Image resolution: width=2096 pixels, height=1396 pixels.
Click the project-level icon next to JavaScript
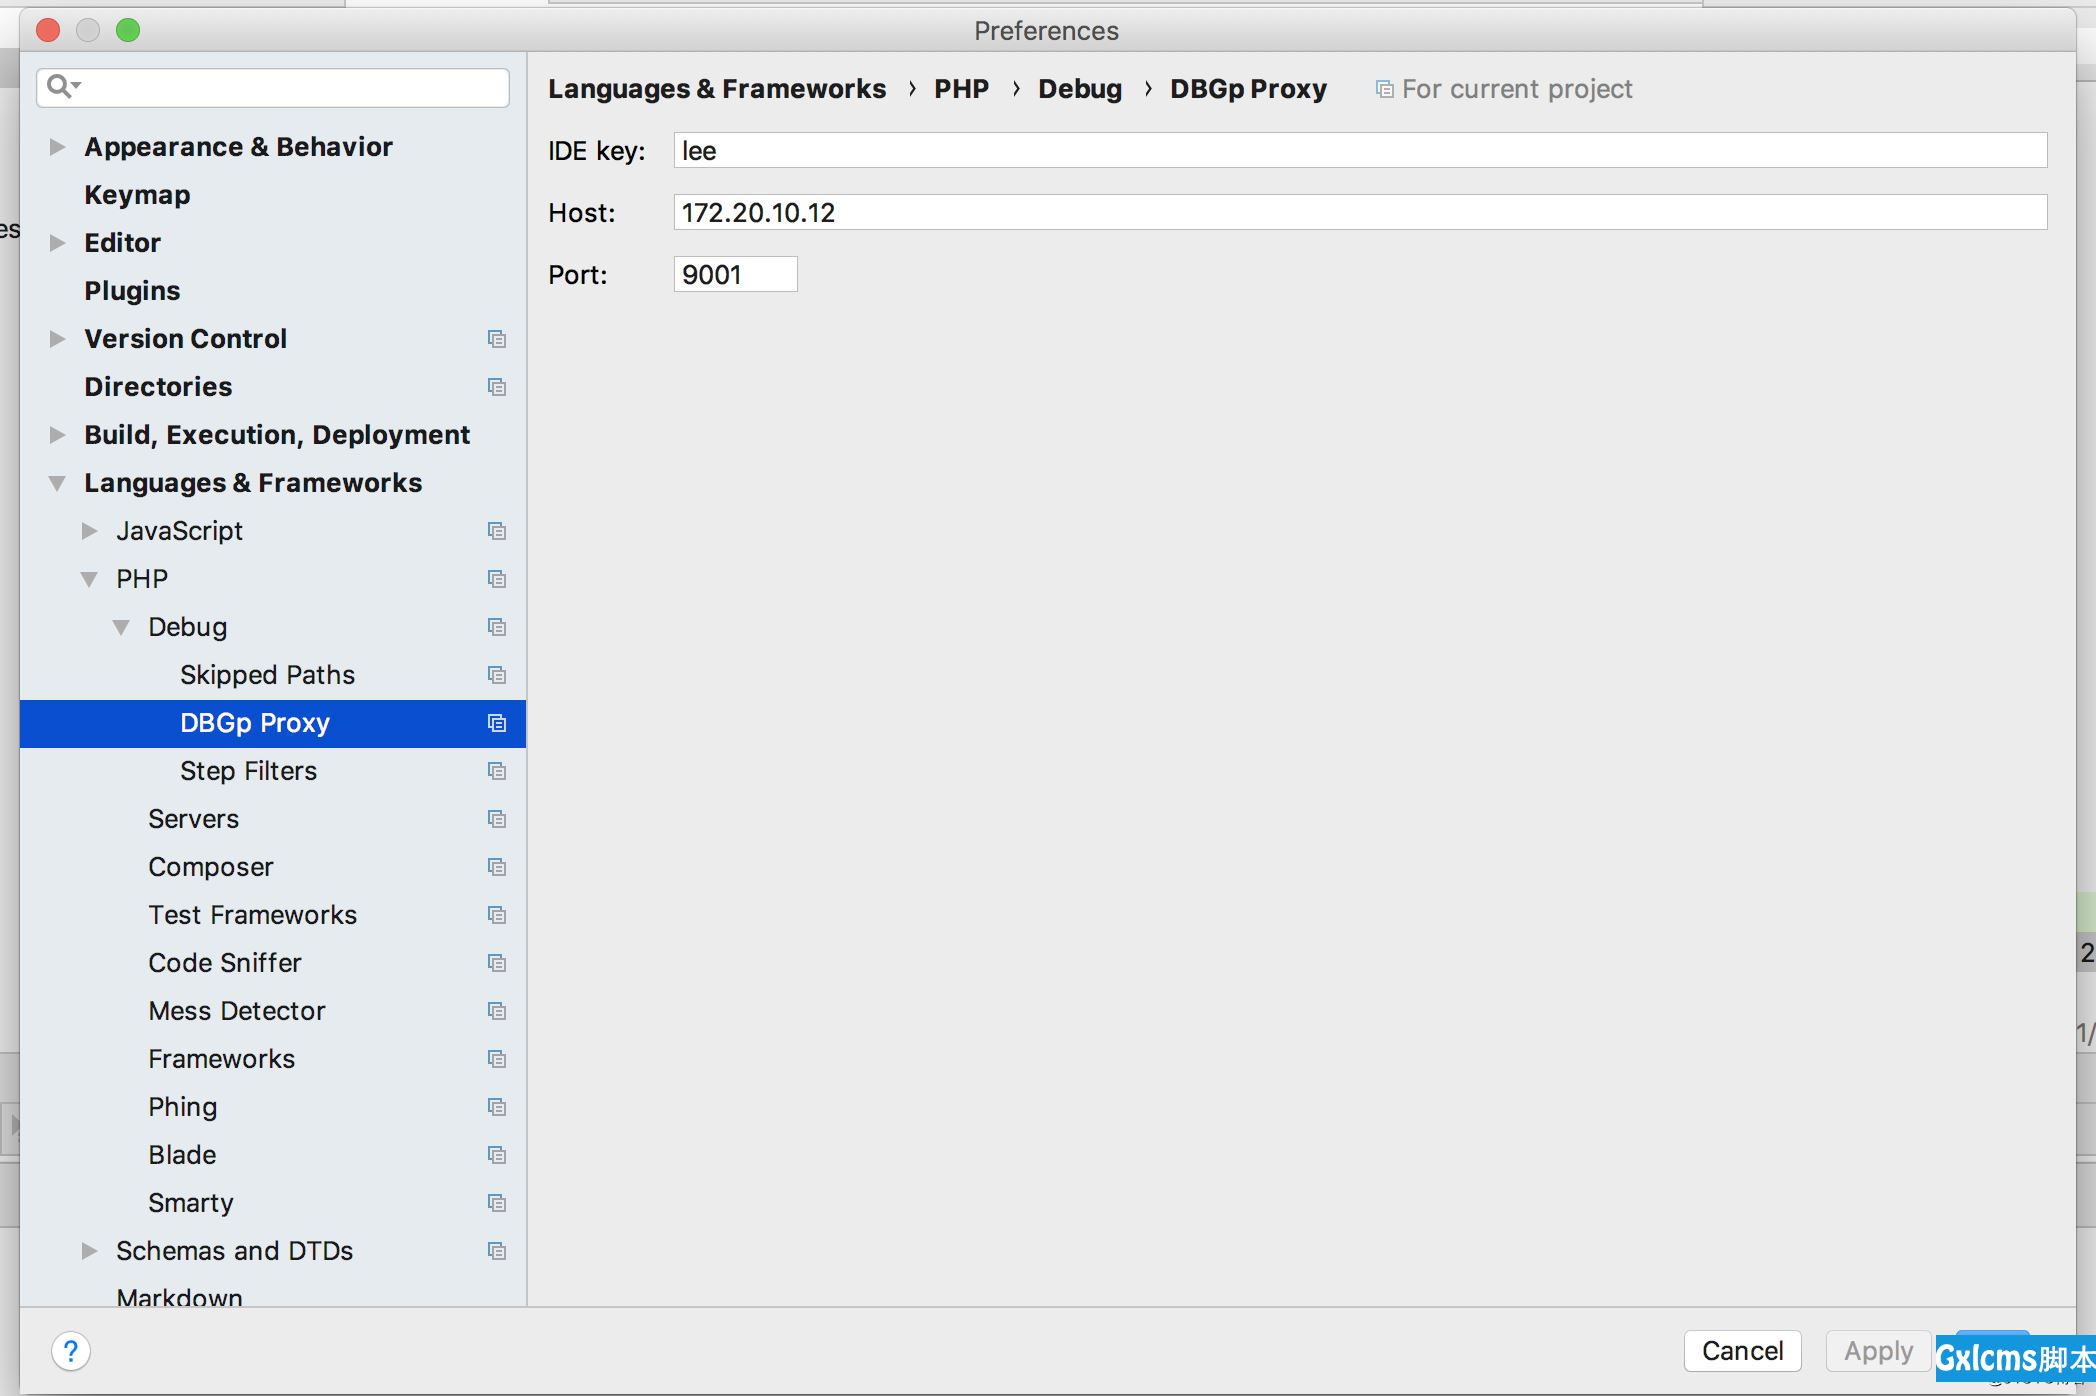pos(497,531)
